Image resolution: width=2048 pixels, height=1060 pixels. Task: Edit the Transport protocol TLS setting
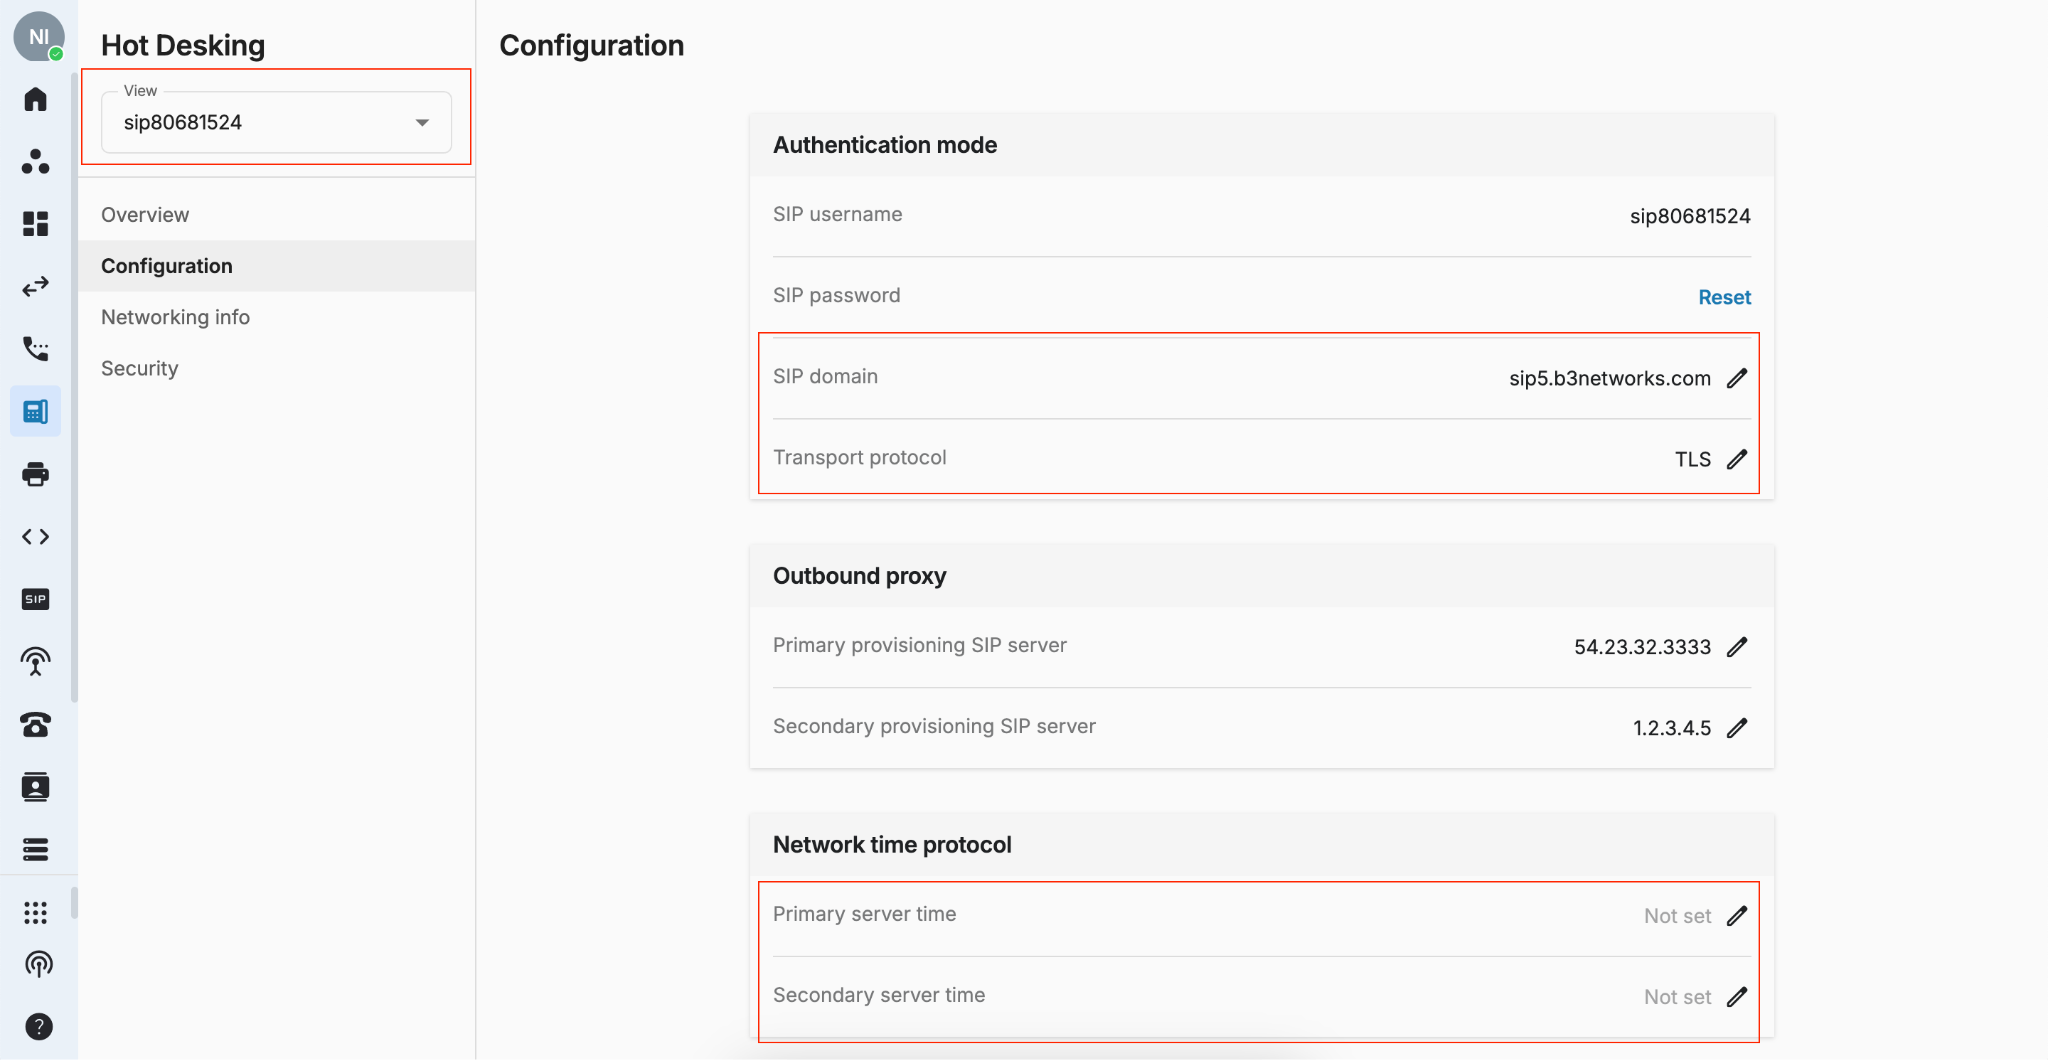click(x=1738, y=459)
